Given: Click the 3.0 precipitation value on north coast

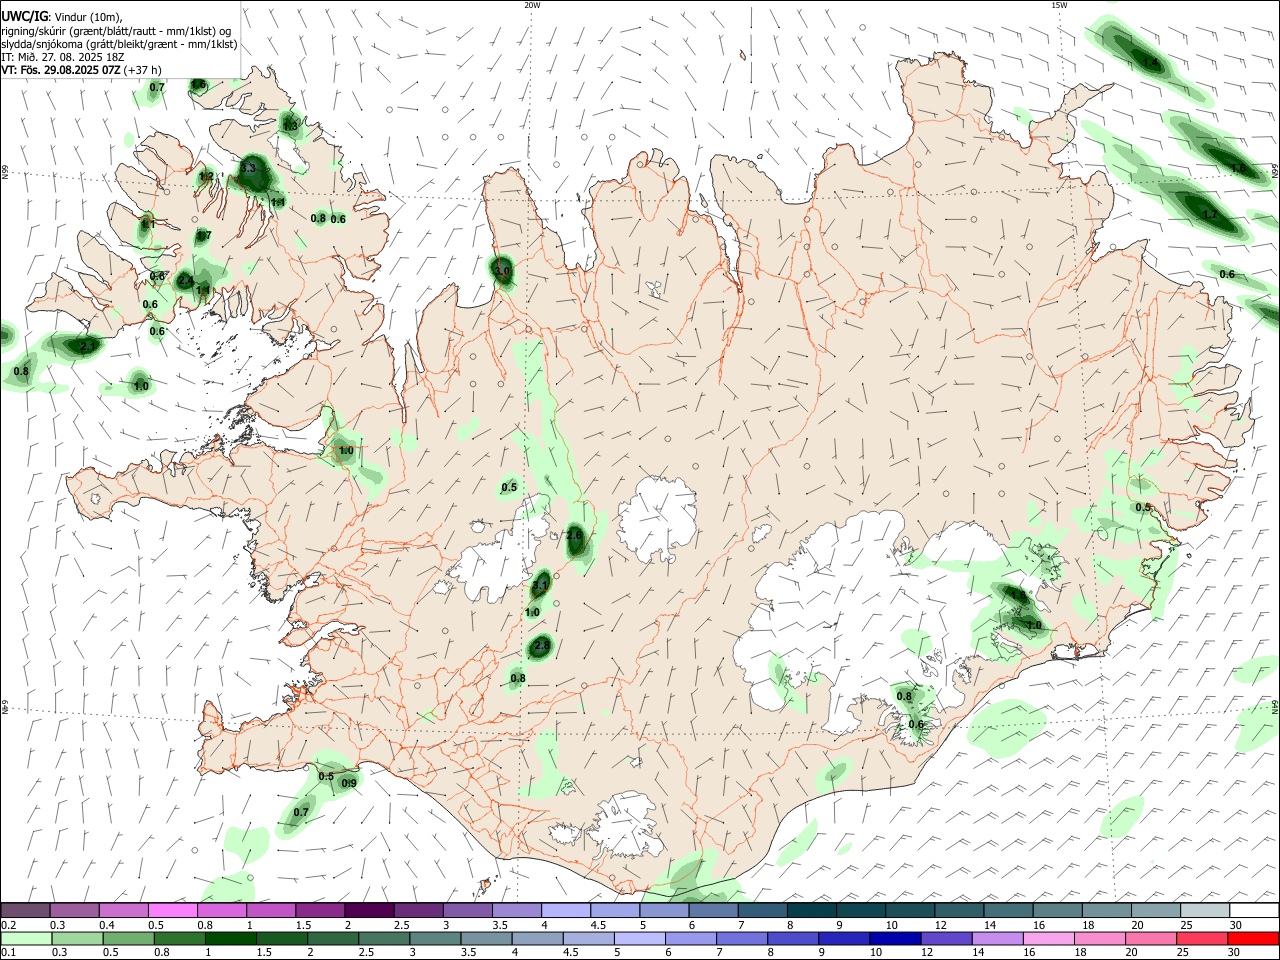Looking at the screenshot, I should pos(502,271).
